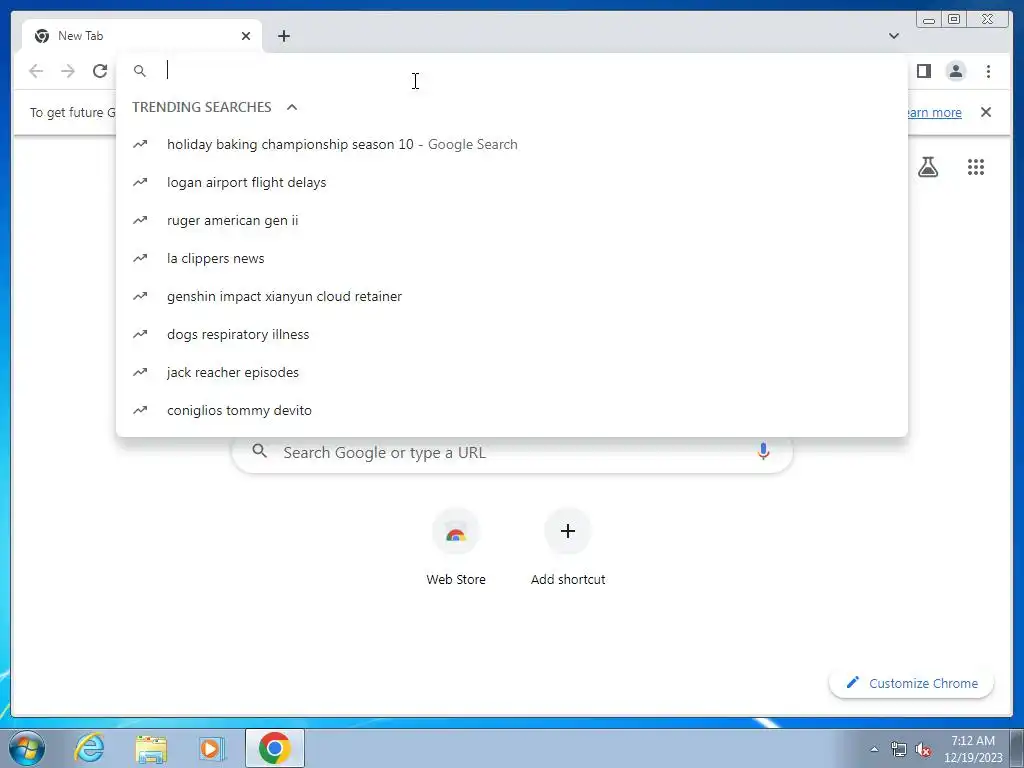Open the side panel icon
1024x768 pixels.
tap(923, 71)
